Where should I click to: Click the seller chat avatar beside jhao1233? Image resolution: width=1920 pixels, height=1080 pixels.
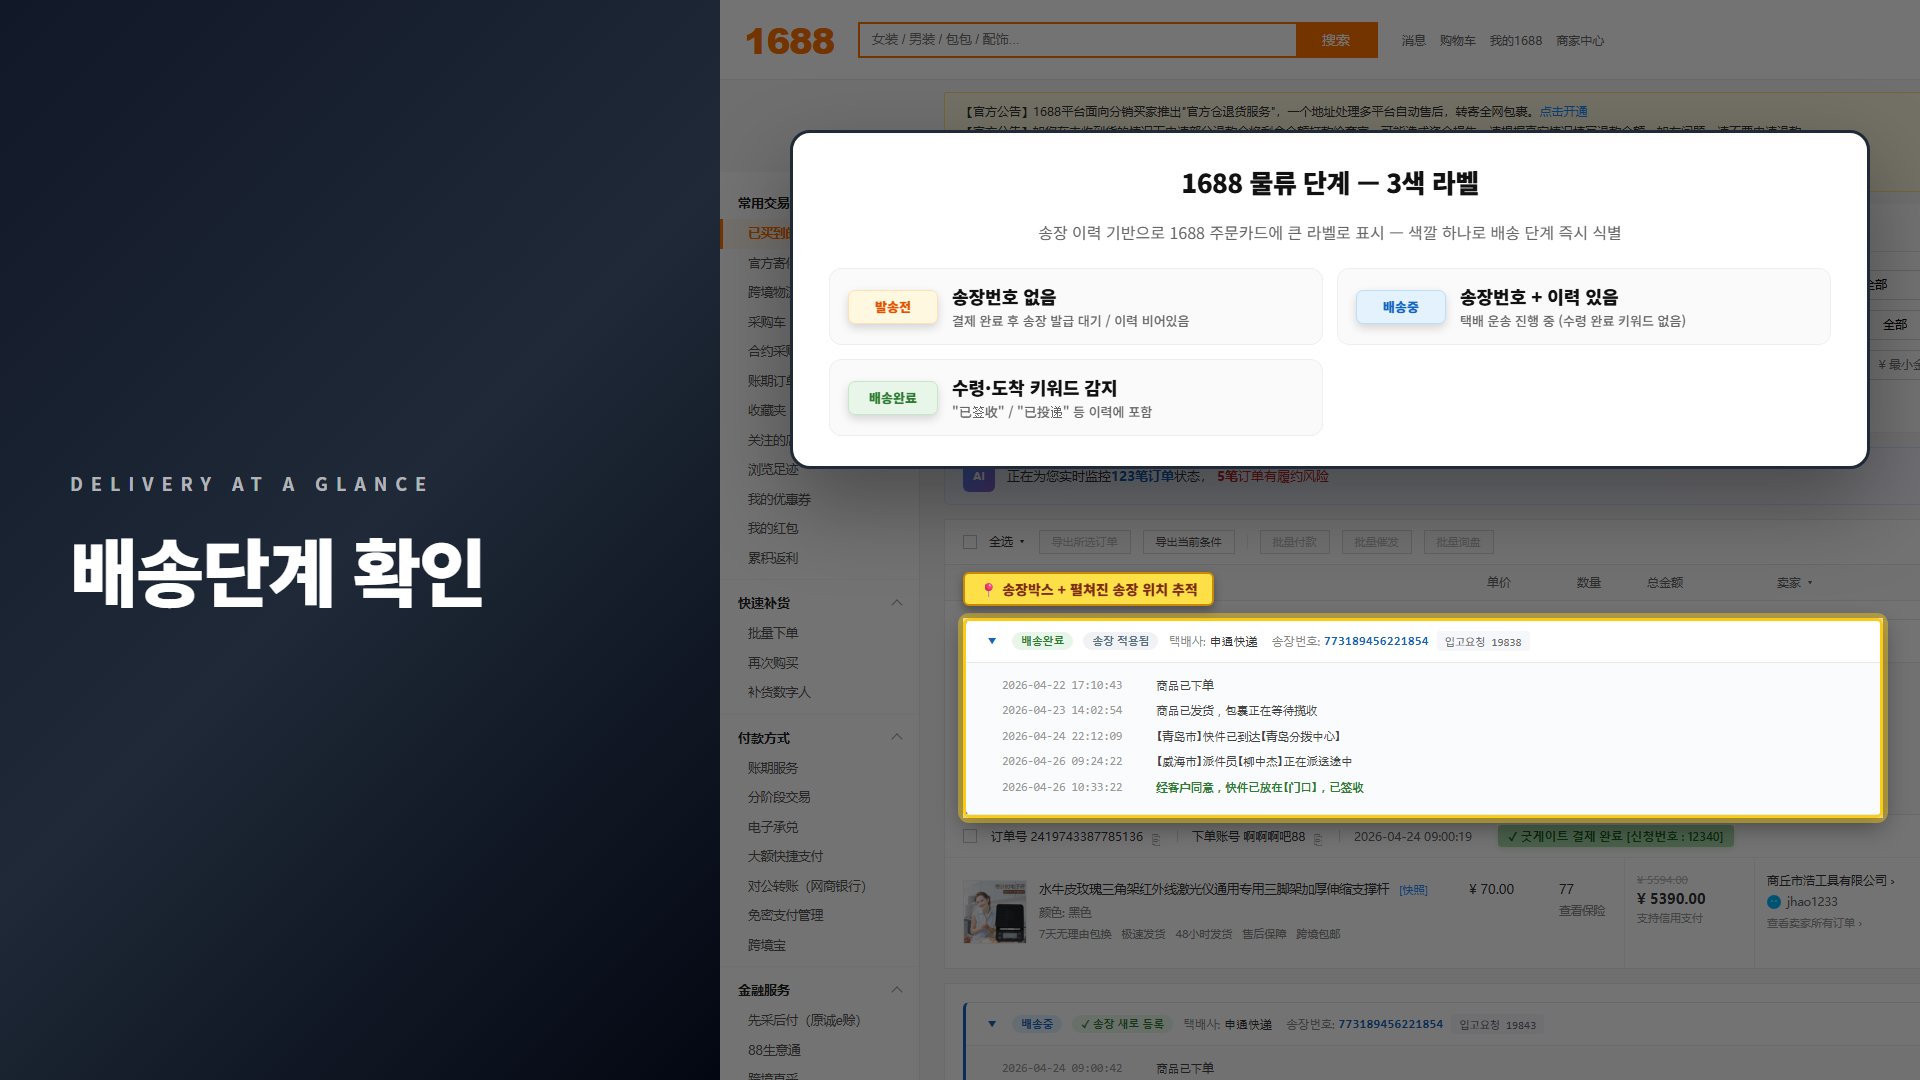[1774, 902]
